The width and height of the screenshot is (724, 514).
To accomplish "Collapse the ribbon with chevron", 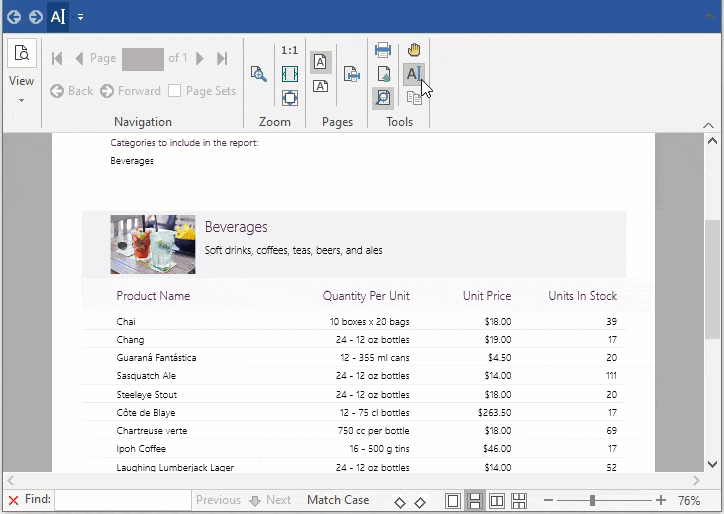I will click(709, 125).
